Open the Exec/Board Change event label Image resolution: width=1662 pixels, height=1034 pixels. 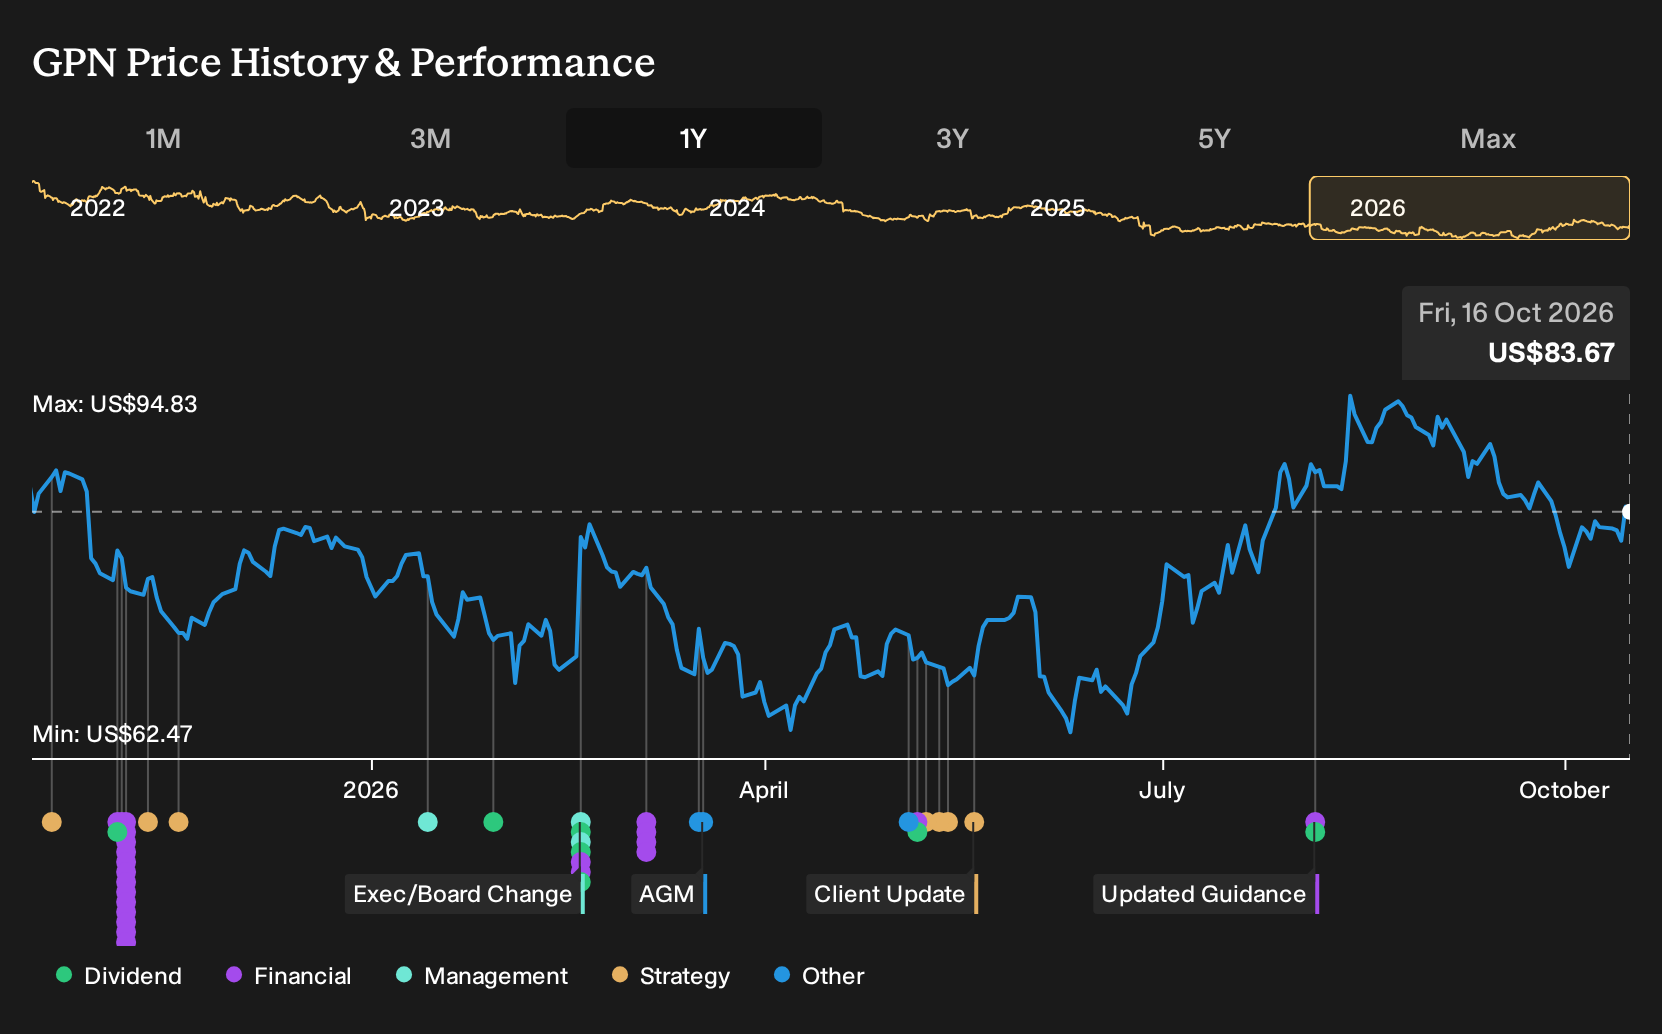(465, 894)
